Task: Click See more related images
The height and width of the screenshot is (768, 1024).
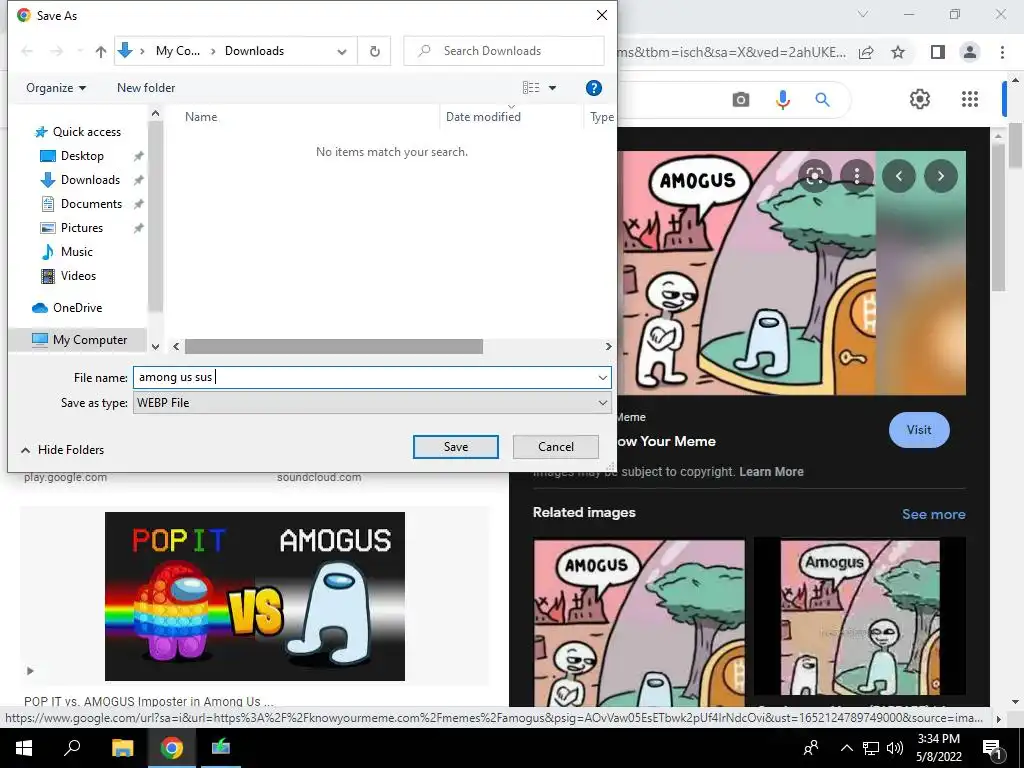Action: (933, 515)
